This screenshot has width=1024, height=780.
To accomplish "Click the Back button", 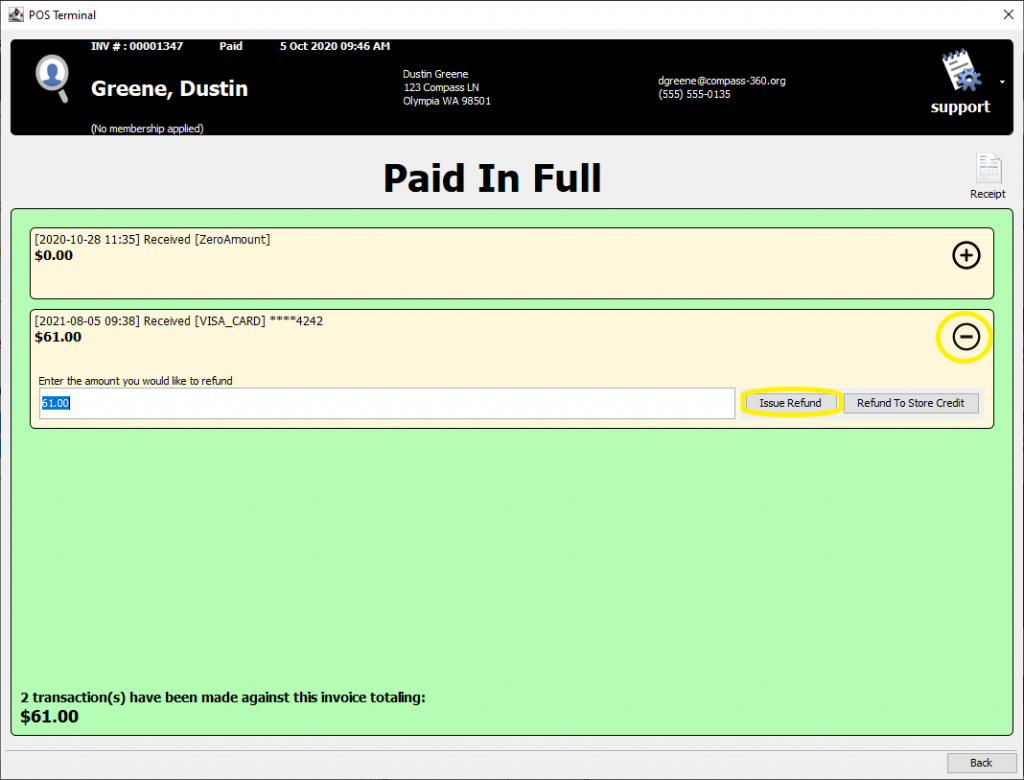I will tap(982, 762).
